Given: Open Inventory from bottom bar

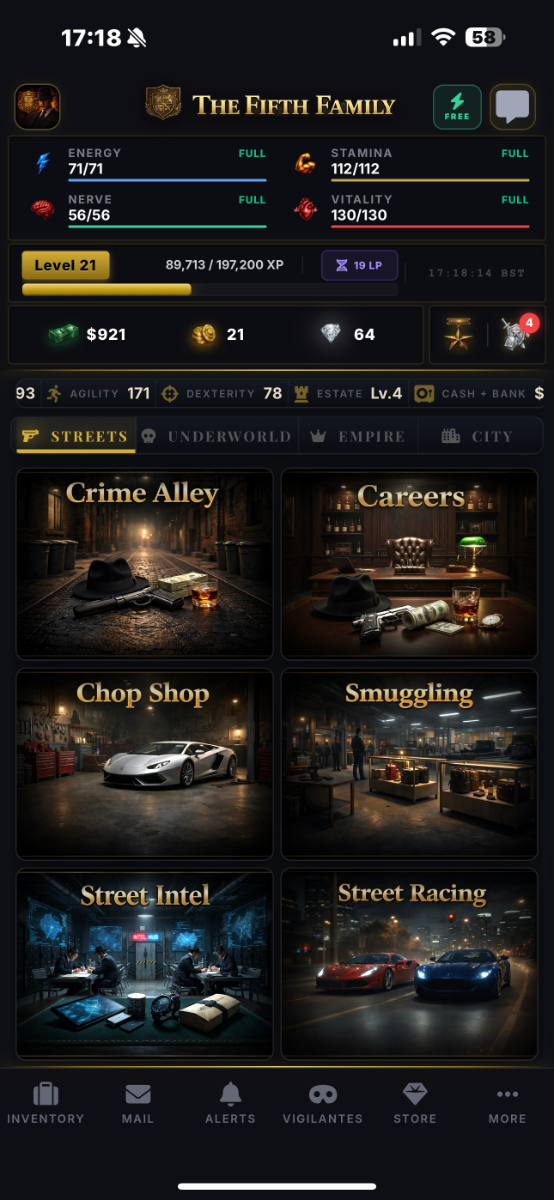Looking at the screenshot, I should pos(45,1104).
